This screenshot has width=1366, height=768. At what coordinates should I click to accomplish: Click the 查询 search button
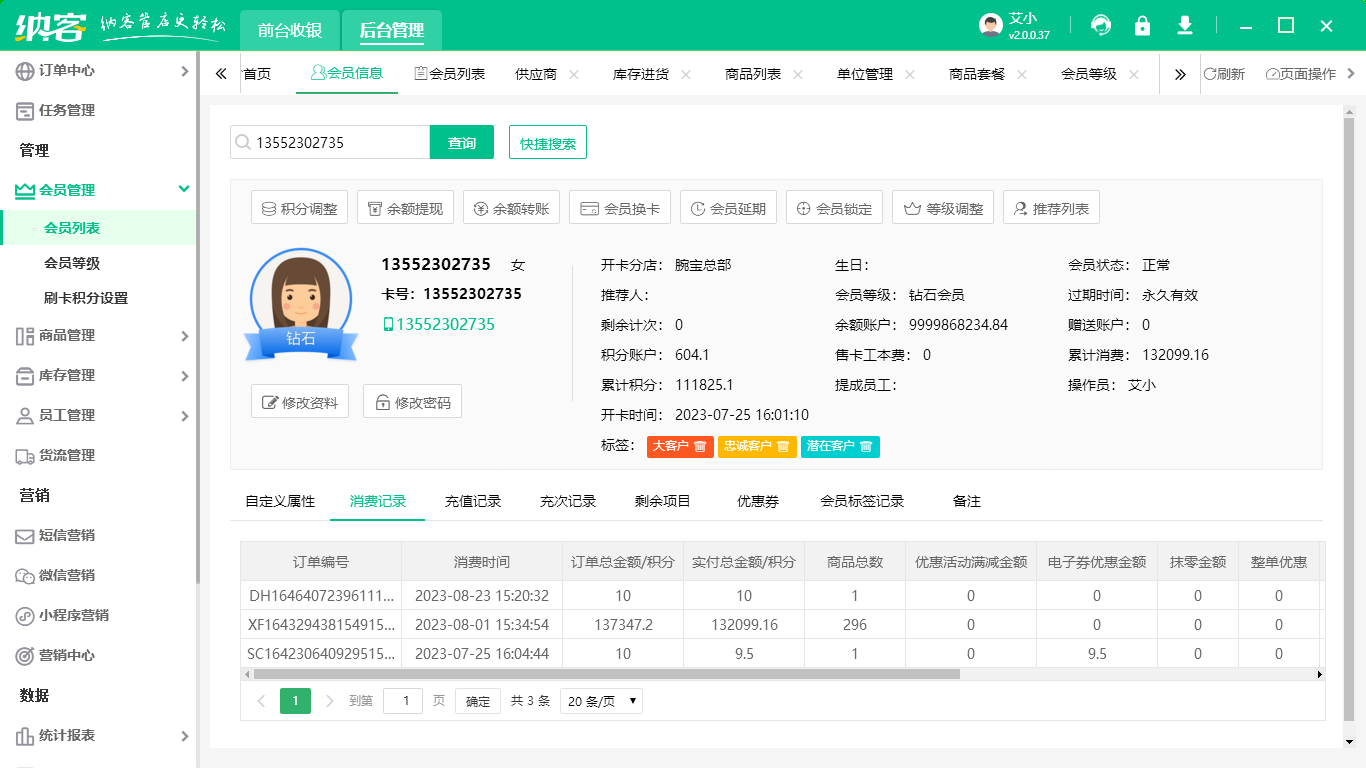click(x=462, y=142)
